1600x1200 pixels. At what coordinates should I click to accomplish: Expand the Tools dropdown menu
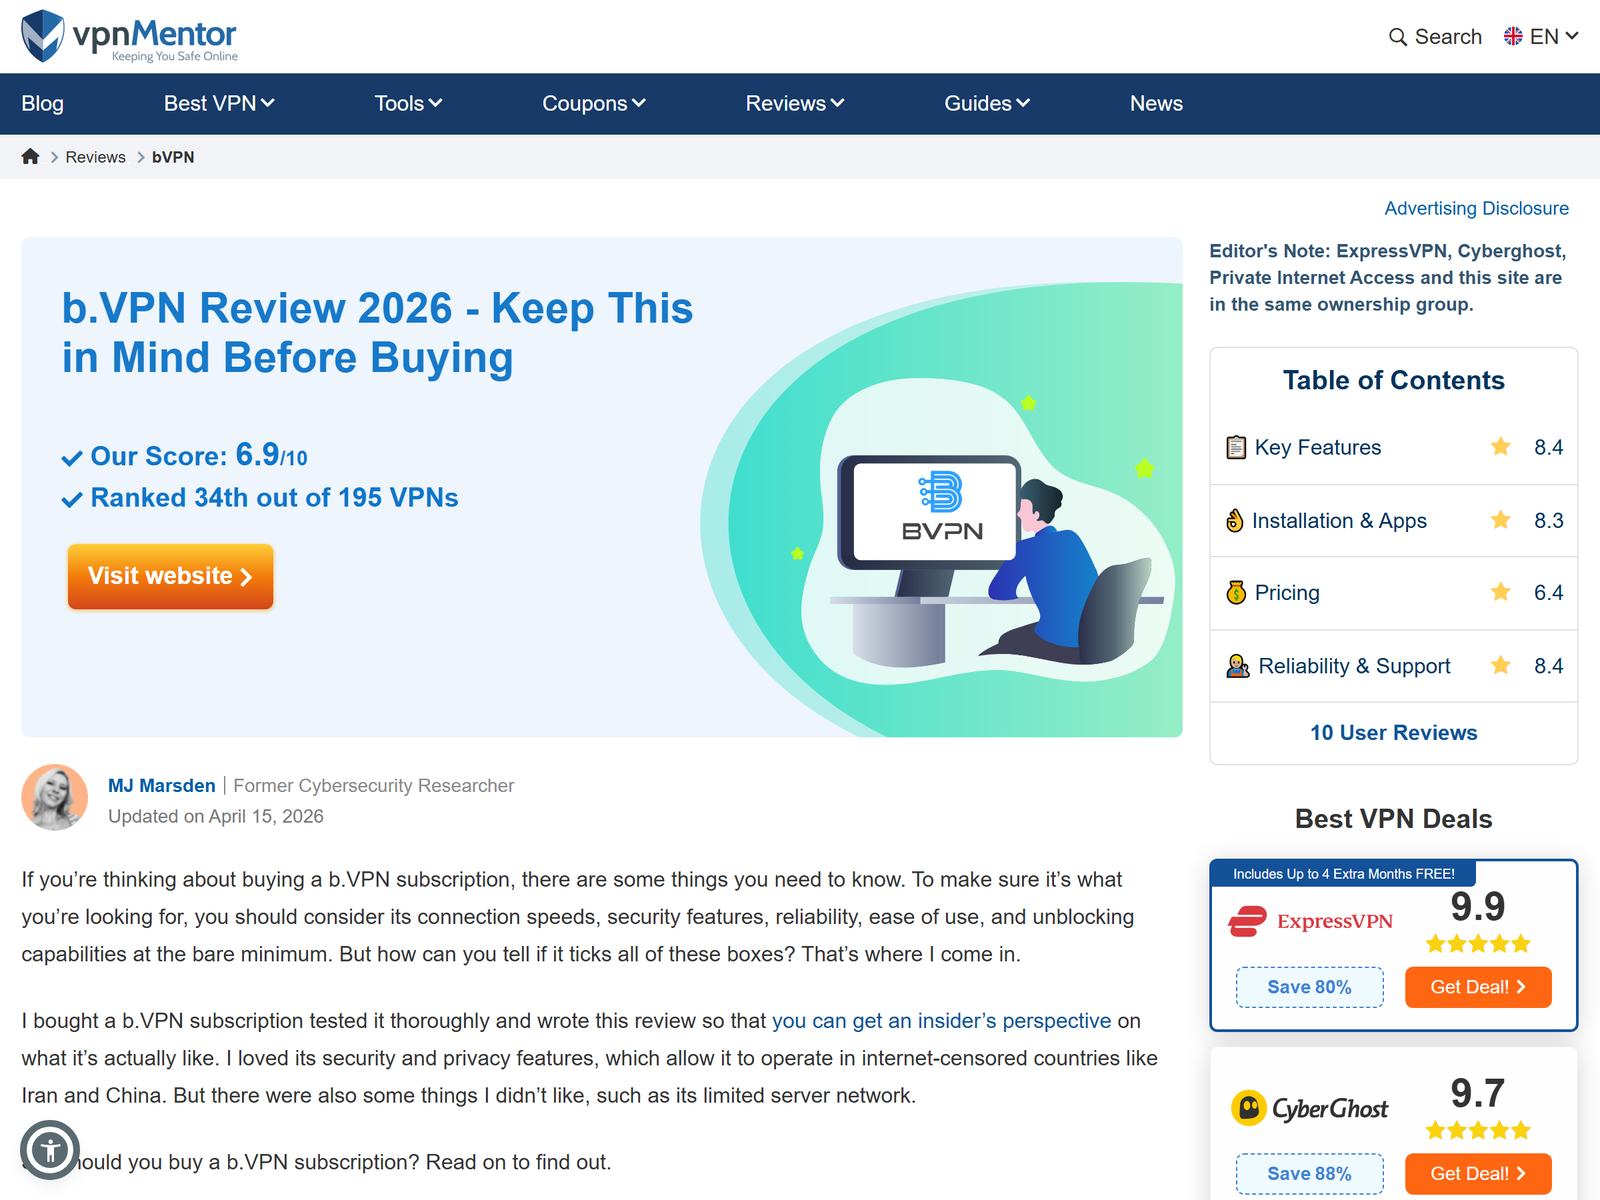pyautogui.click(x=408, y=104)
